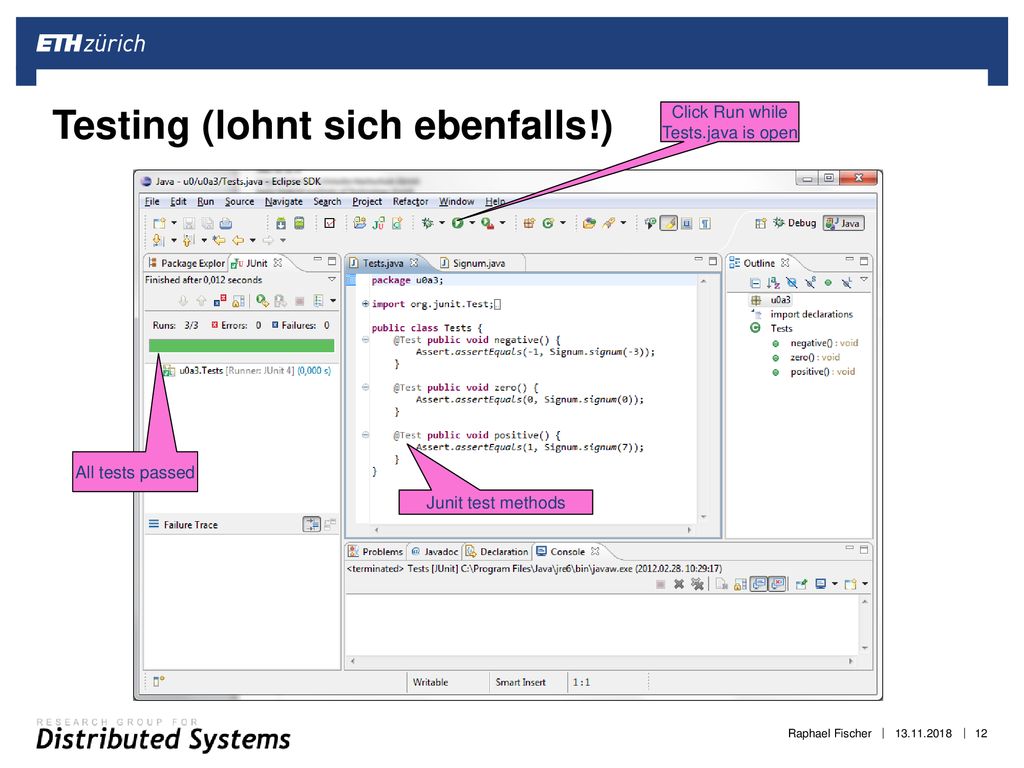The width and height of the screenshot is (1024, 768).
Task: Click the New Java Package icon
Action: click(x=529, y=223)
